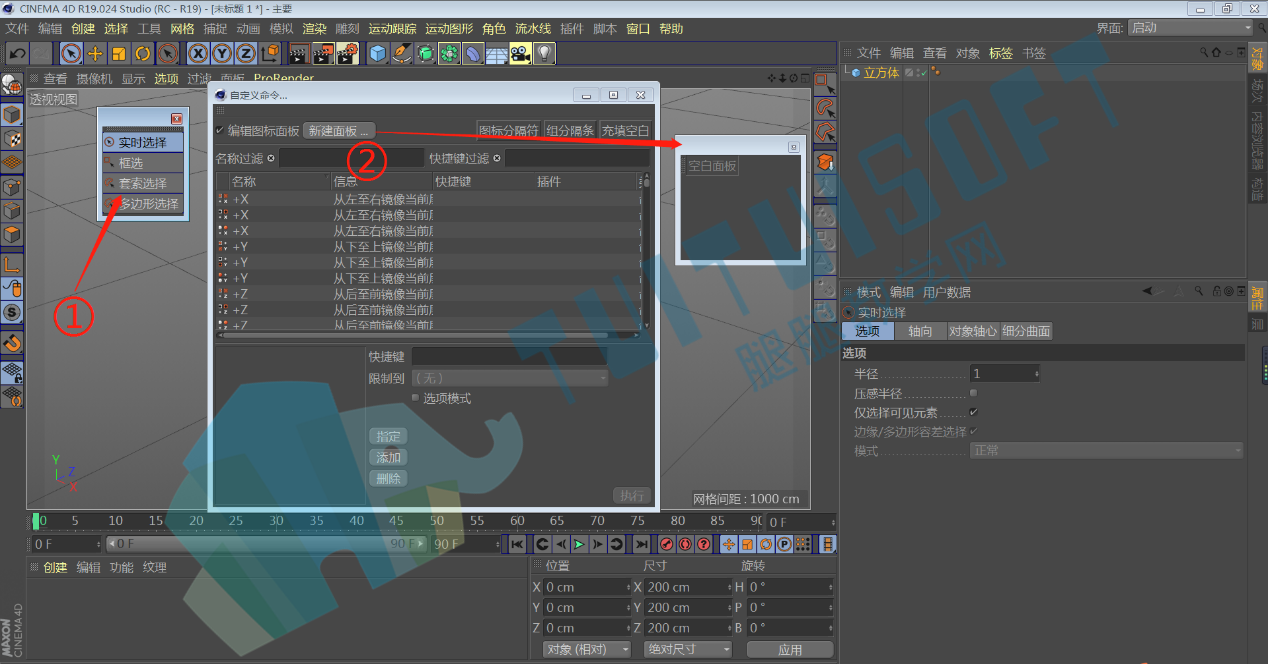Switch to the 轴向 tab
The image size is (1268, 664).
tap(920, 331)
